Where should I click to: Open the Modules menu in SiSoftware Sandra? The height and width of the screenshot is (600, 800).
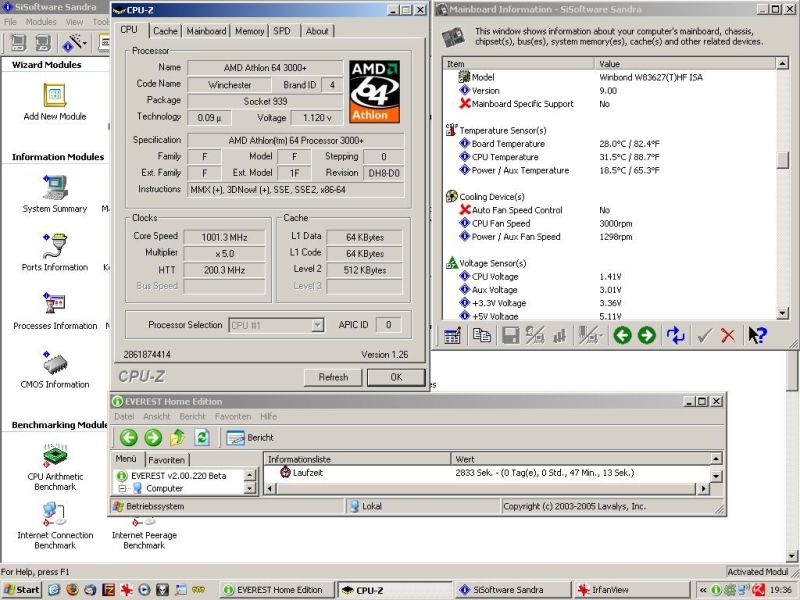click(x=41, y=22)
